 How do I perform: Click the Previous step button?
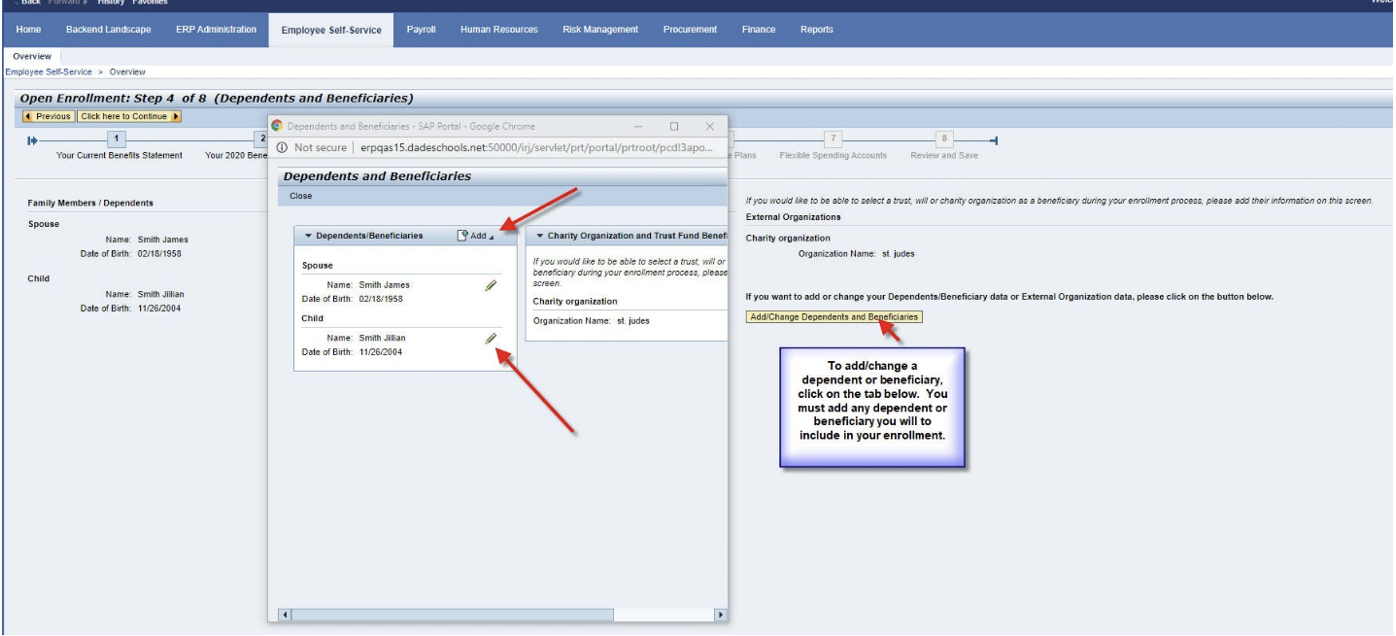coord(47,116)
